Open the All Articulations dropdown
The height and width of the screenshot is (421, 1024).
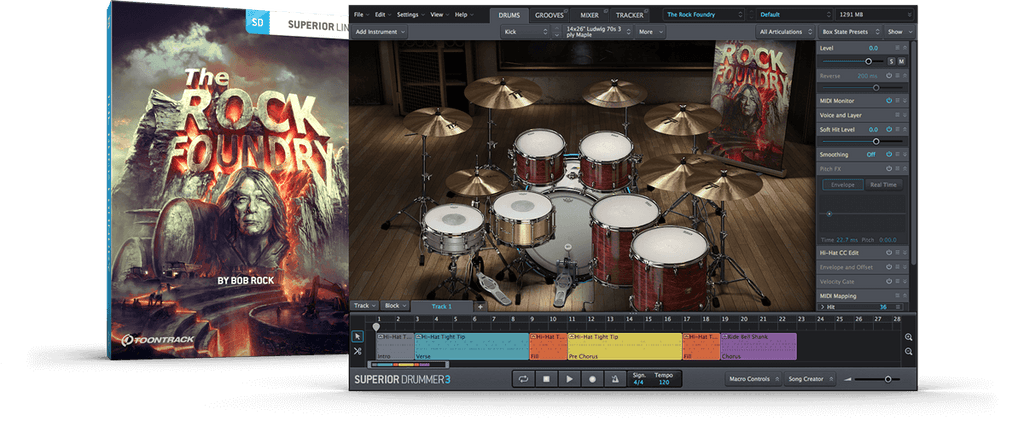(x=786, y=31)
